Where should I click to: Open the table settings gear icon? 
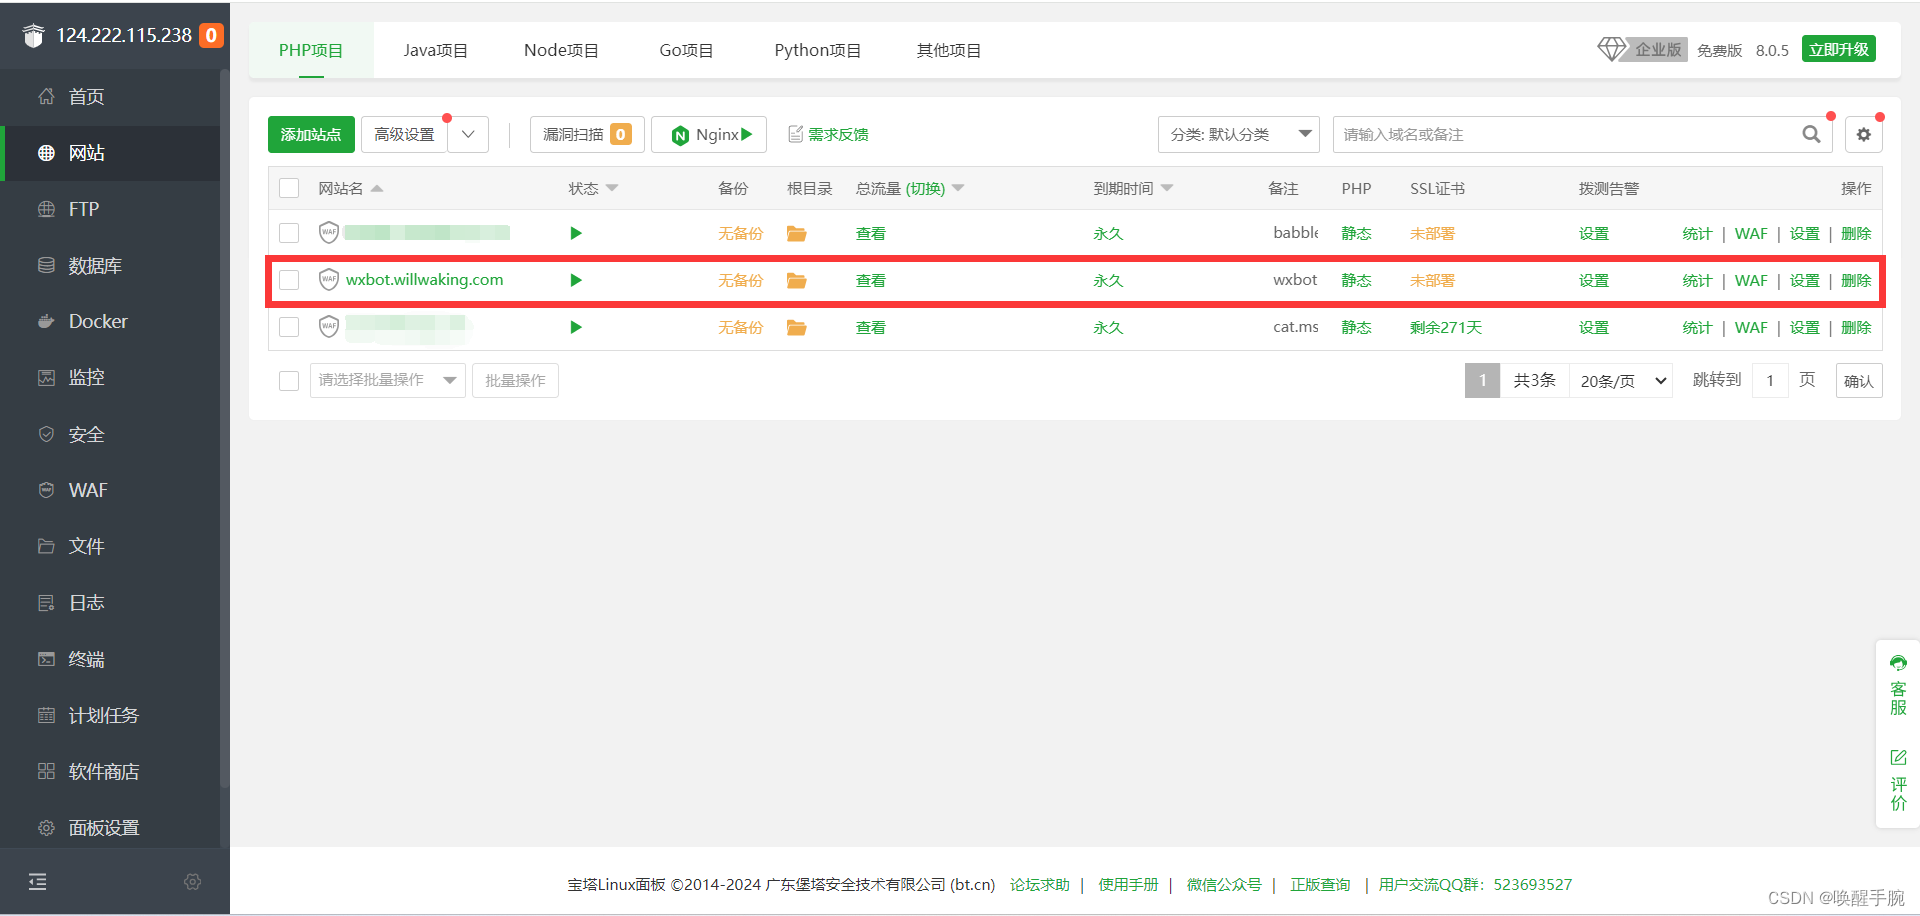[1864, 134]
